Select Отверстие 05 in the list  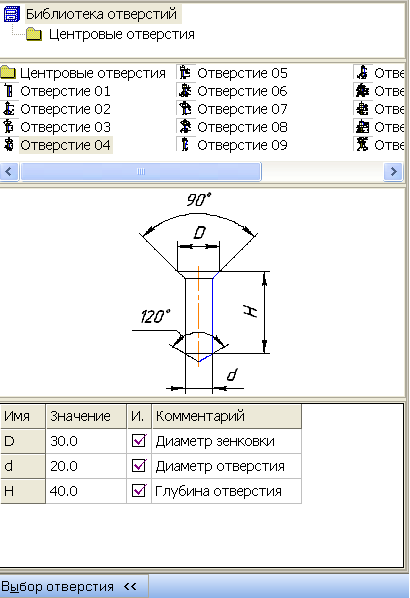pos(242,73)
